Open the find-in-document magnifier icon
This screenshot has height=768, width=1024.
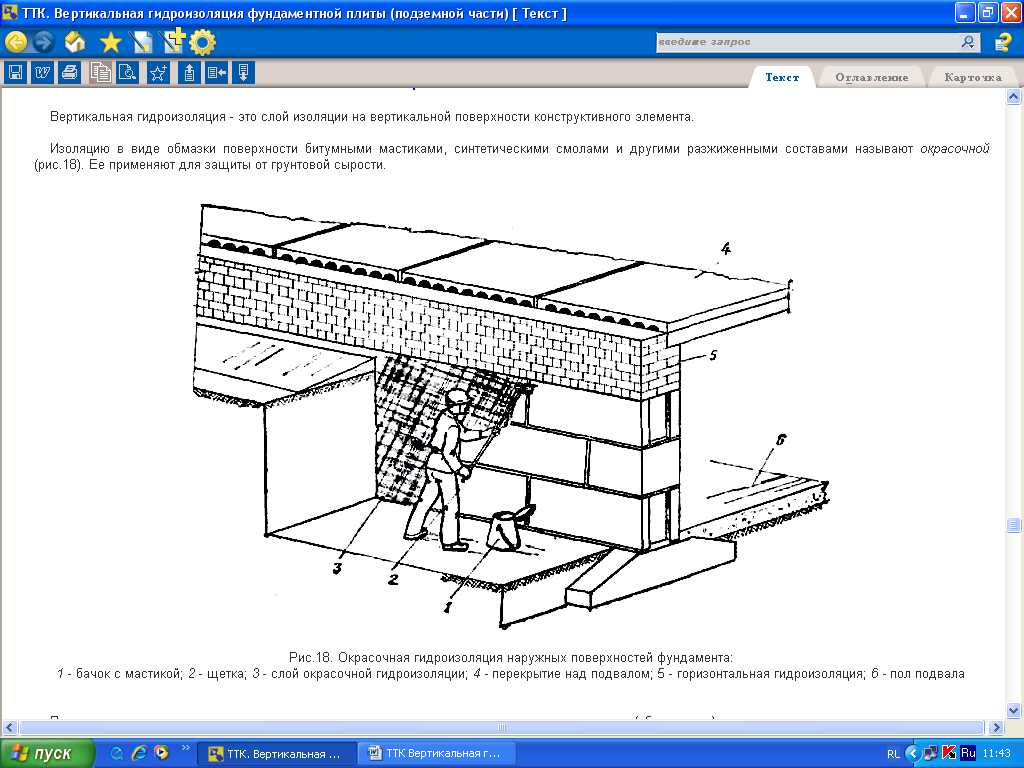(127, 72)
